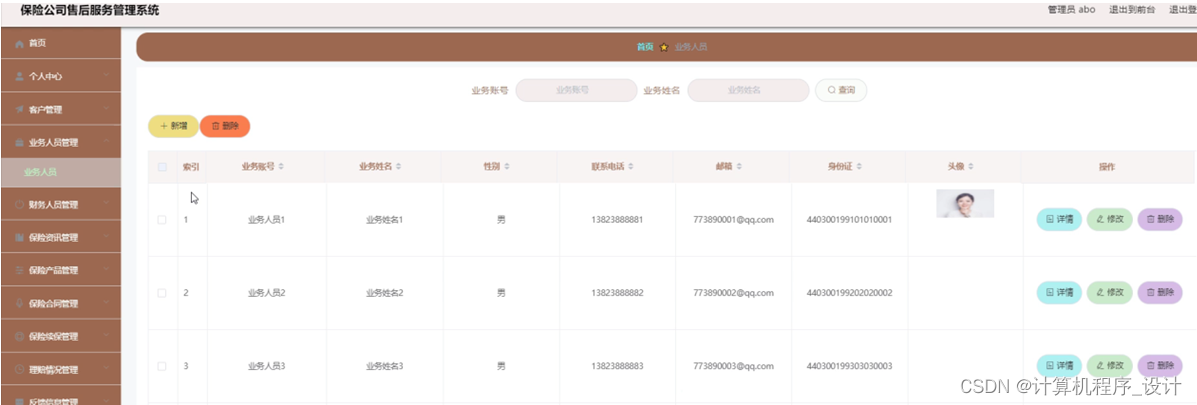Screen dimensions: 1197x405
Task: Click ID number 440300199303030003
Action: pos(850,366)
